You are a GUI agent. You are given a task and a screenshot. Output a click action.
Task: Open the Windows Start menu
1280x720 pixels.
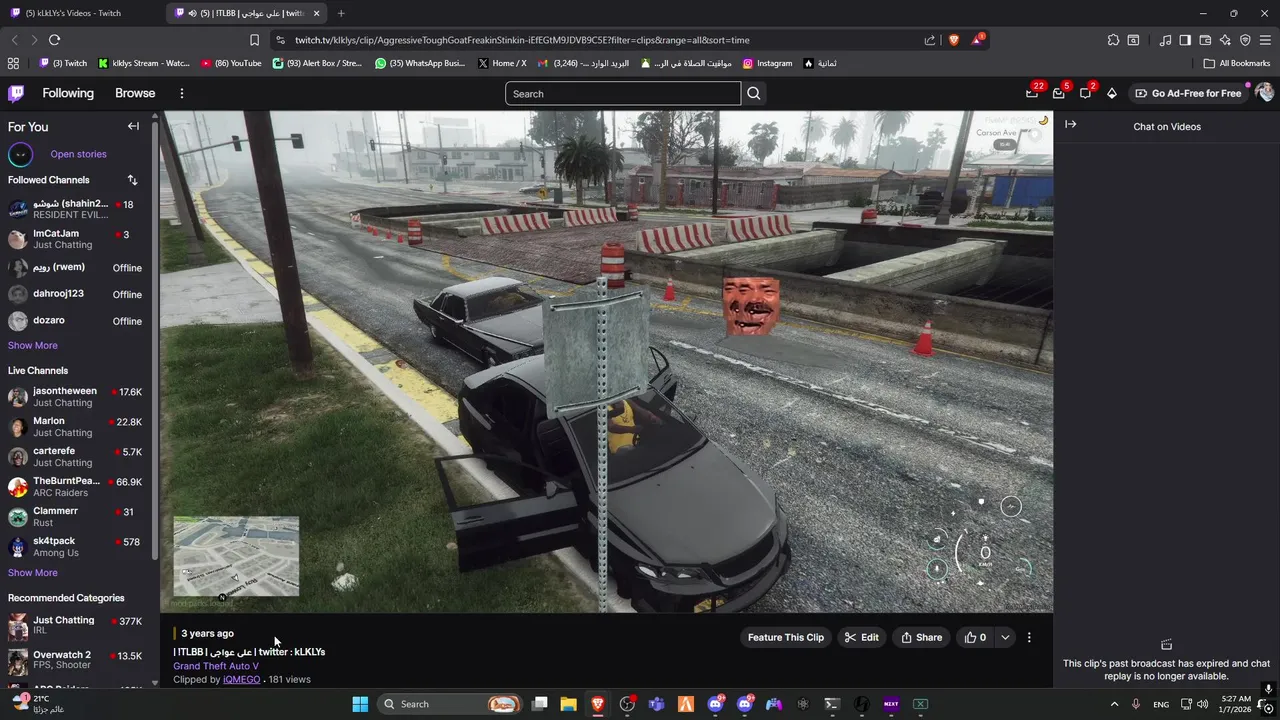pos(360,704)
